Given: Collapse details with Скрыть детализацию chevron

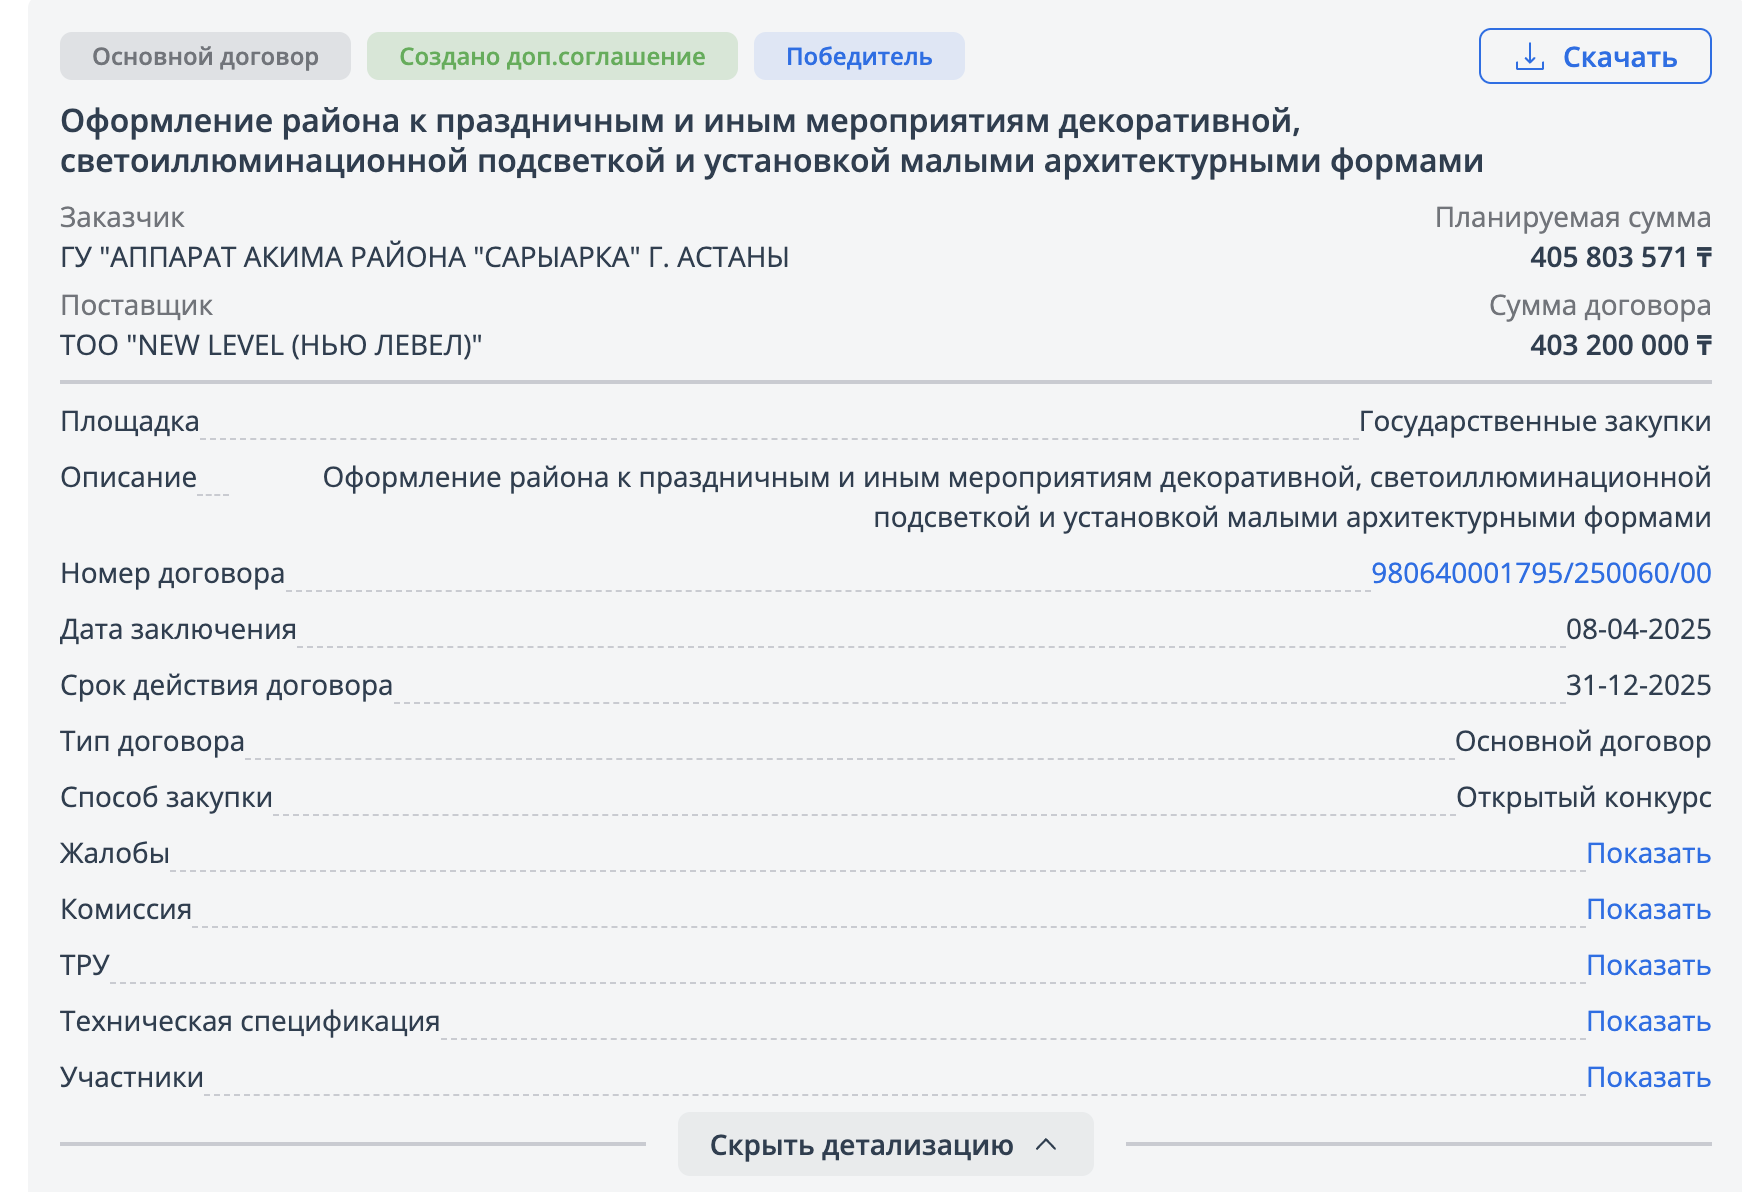Looking at the screenshot, I should [1046, 1144].
